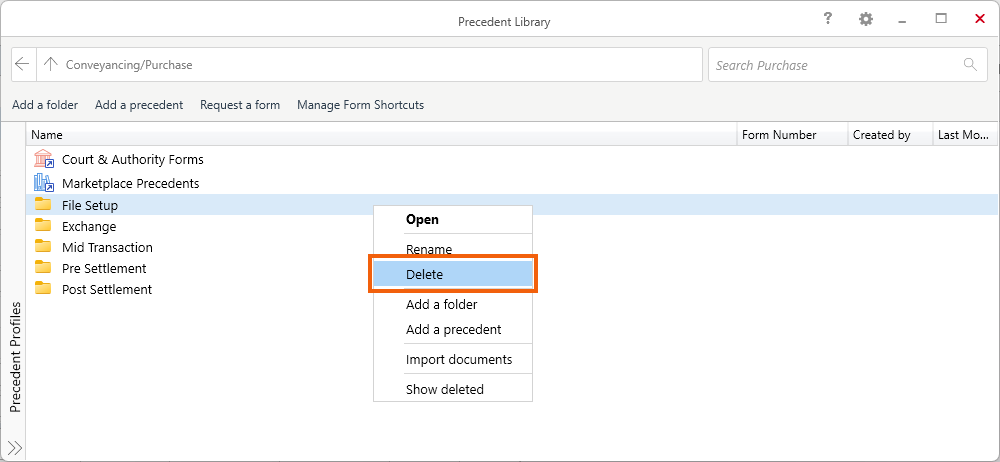The image size is (1000, 462).
Task: Click the back arrow navigation icon
Action: tap(23, 65)
